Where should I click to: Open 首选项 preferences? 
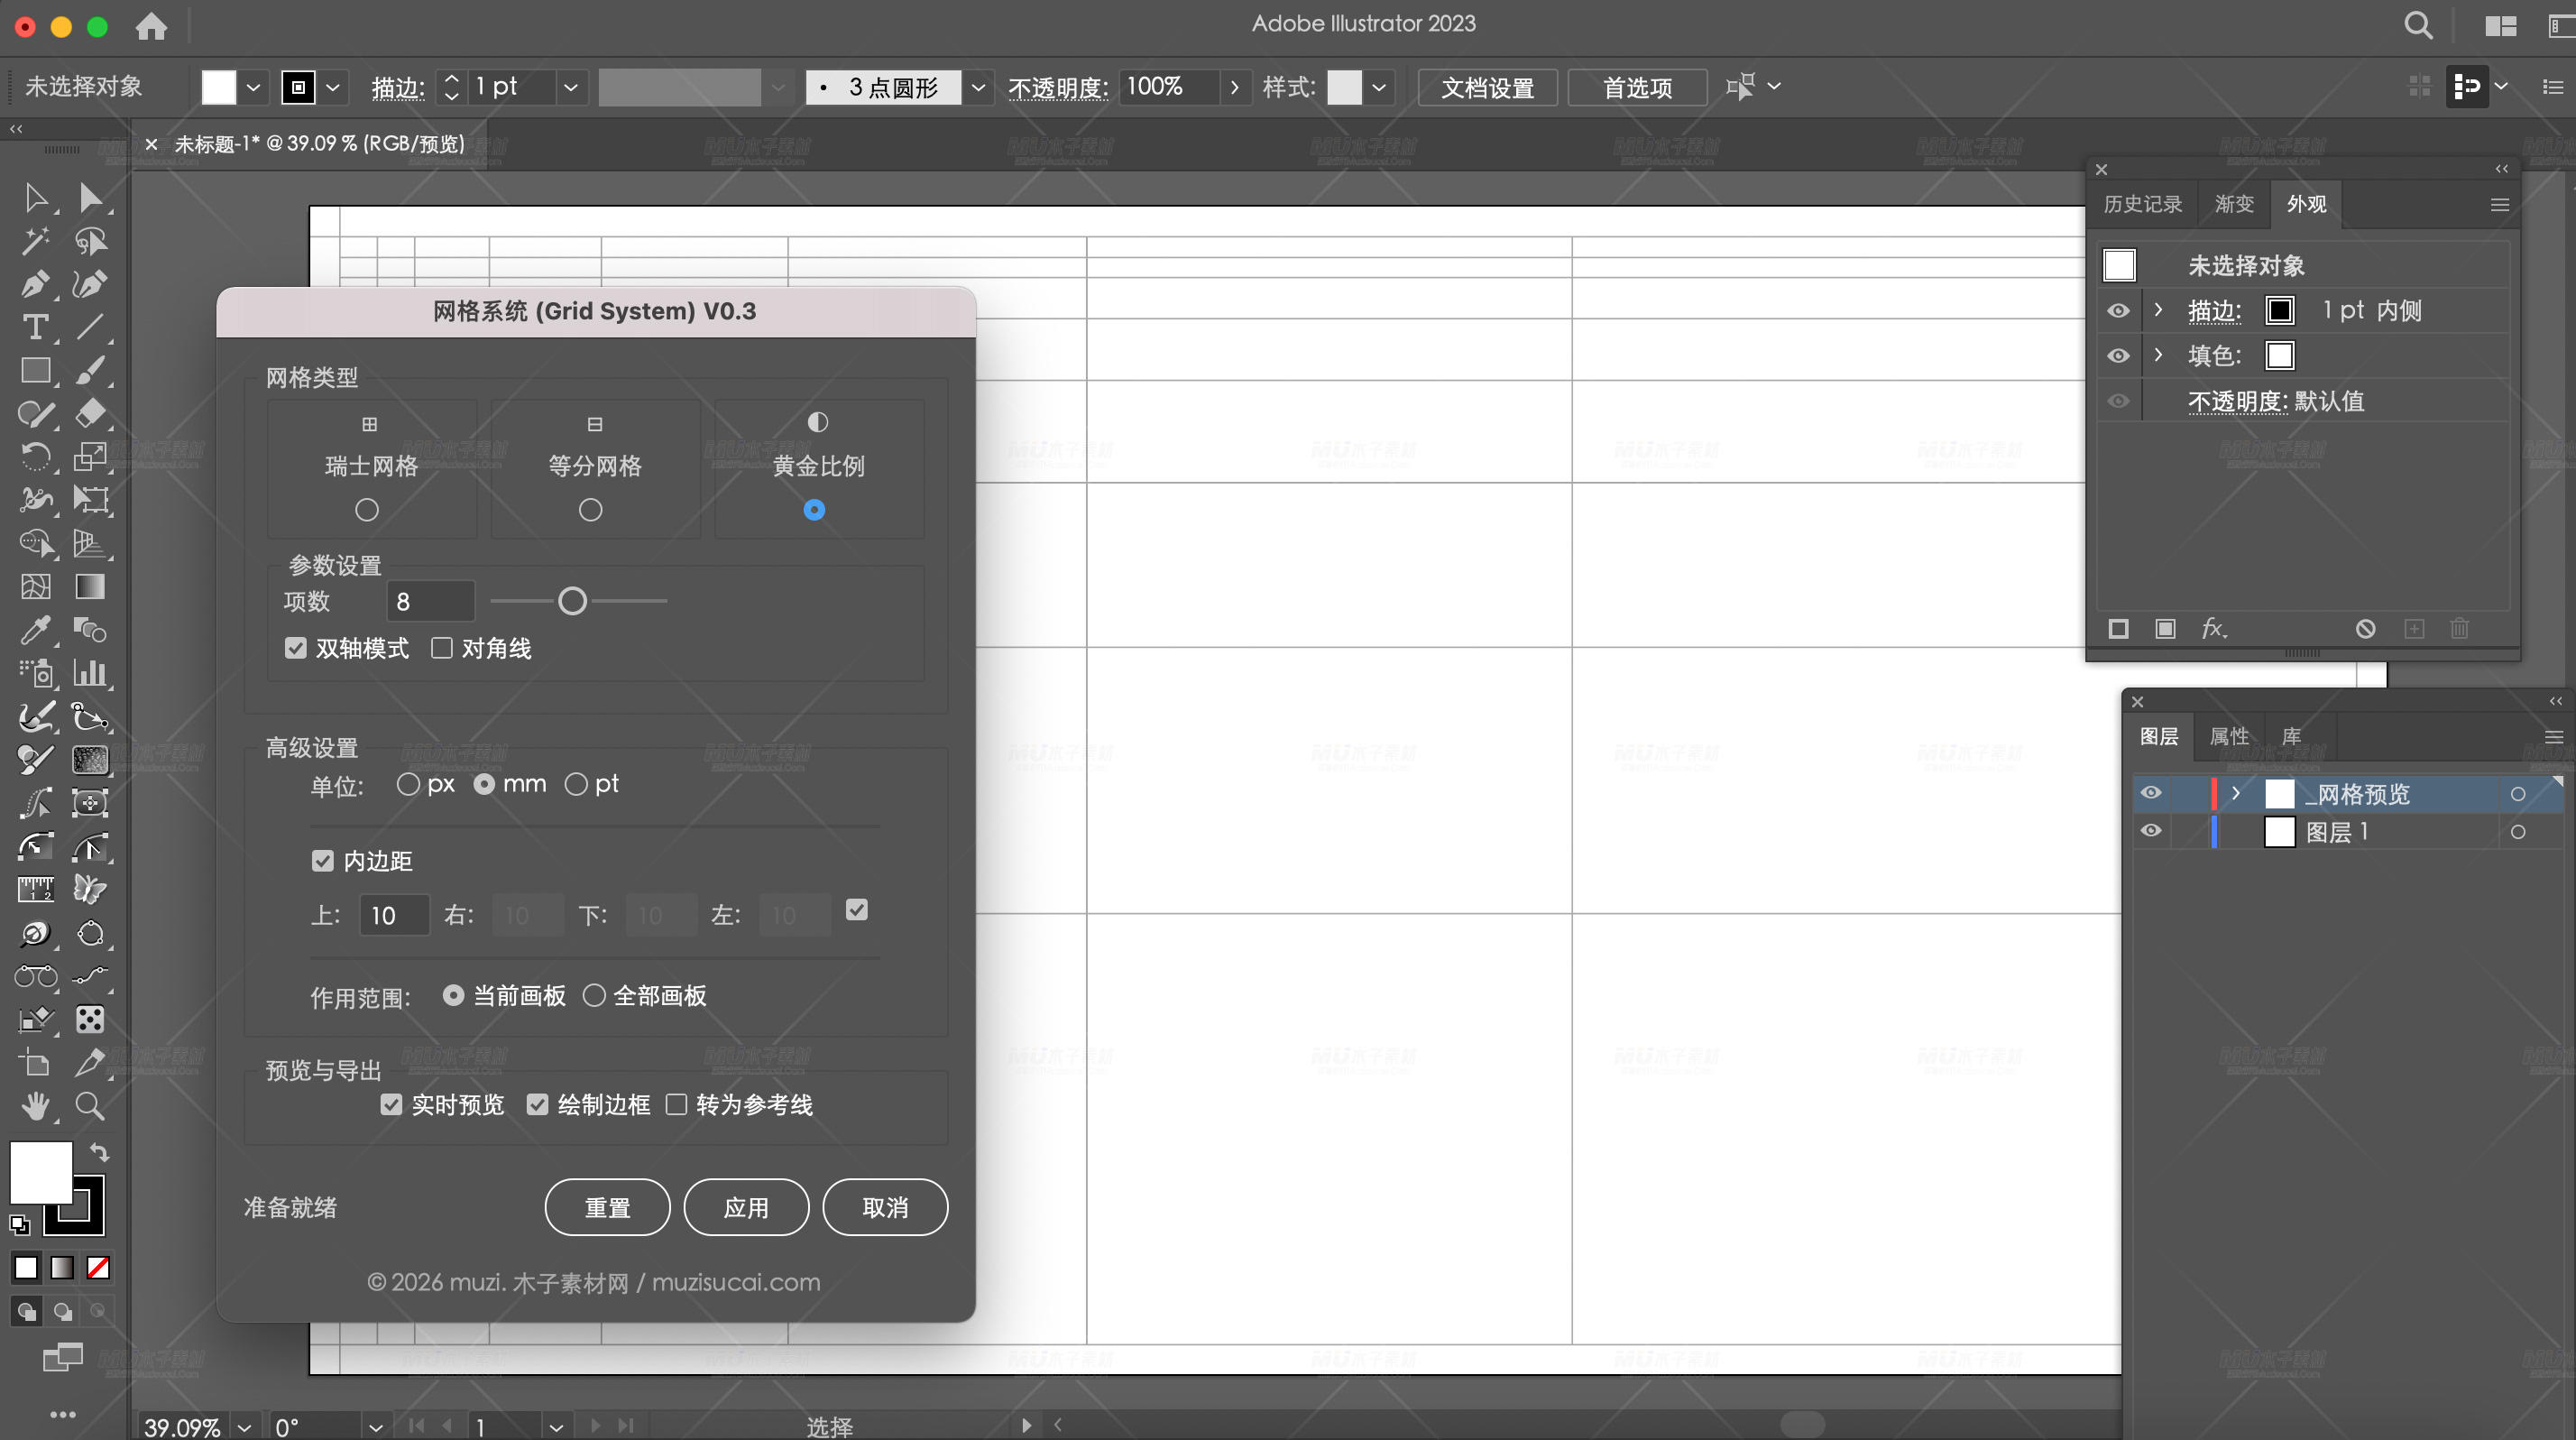coord(1637,87)
